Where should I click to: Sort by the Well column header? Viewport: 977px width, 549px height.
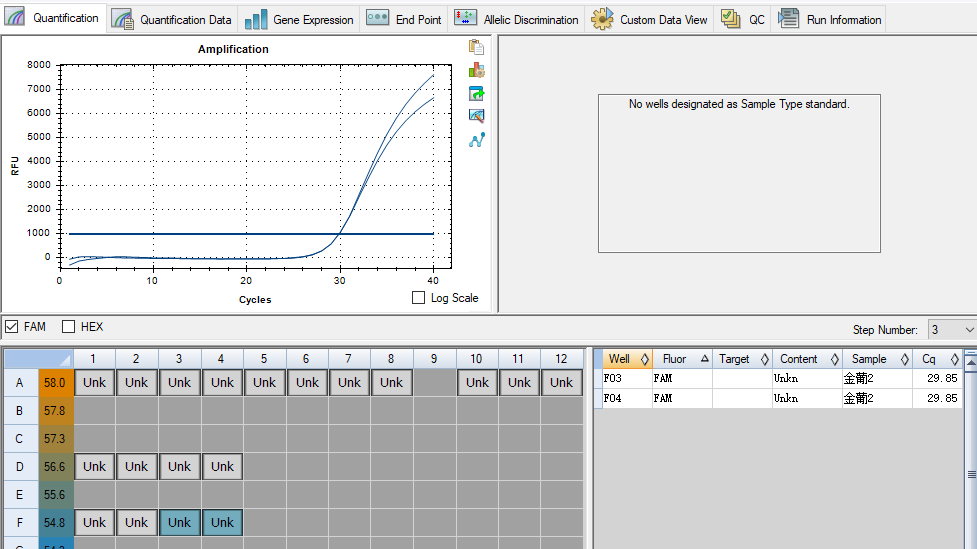coord(627,359)
